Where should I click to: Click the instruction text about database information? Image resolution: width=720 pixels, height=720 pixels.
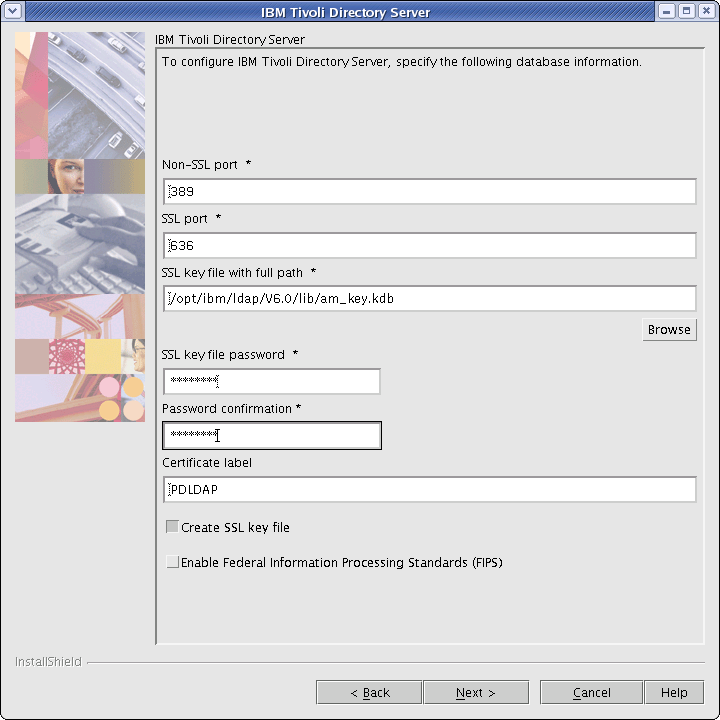click(x=402, y=62)
